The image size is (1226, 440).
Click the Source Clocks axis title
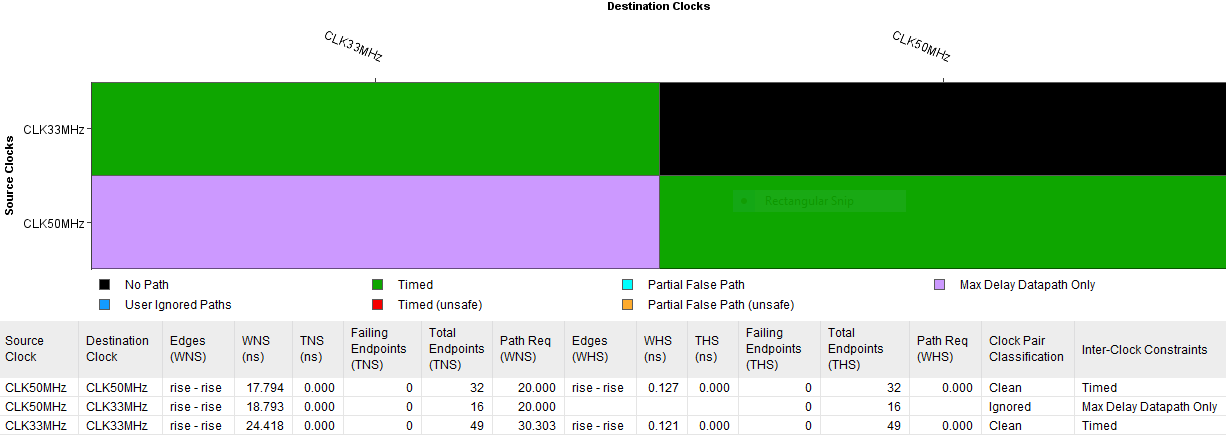(9, 175)
